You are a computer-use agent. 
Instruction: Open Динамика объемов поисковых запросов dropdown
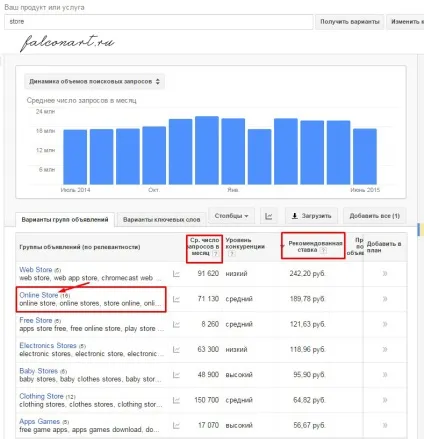point(94,82)
